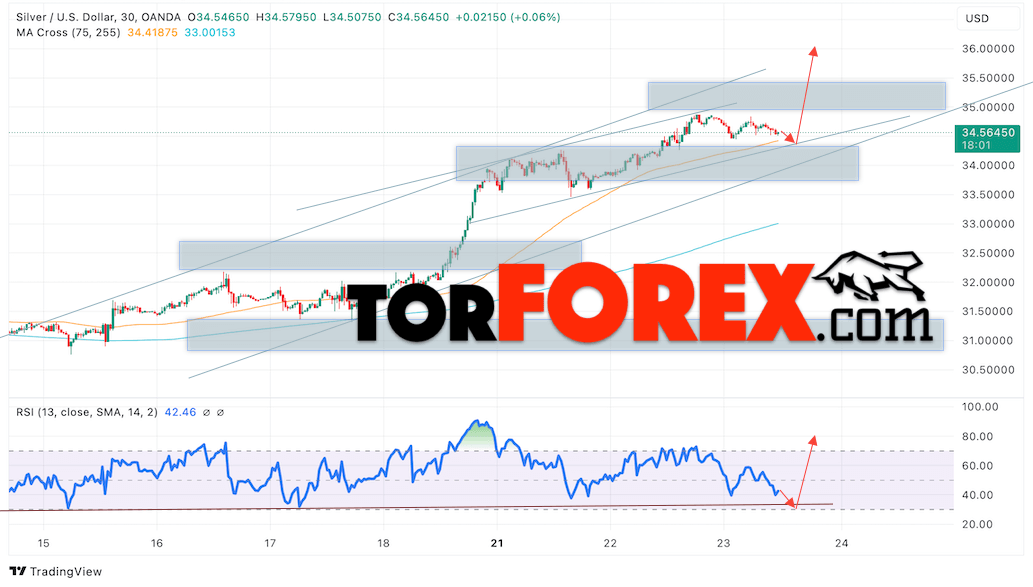The height and width of the screenshot is (587, 1033).
Task: Click the 18:01 bar countdown timer
Action: (x=976, y=145)
